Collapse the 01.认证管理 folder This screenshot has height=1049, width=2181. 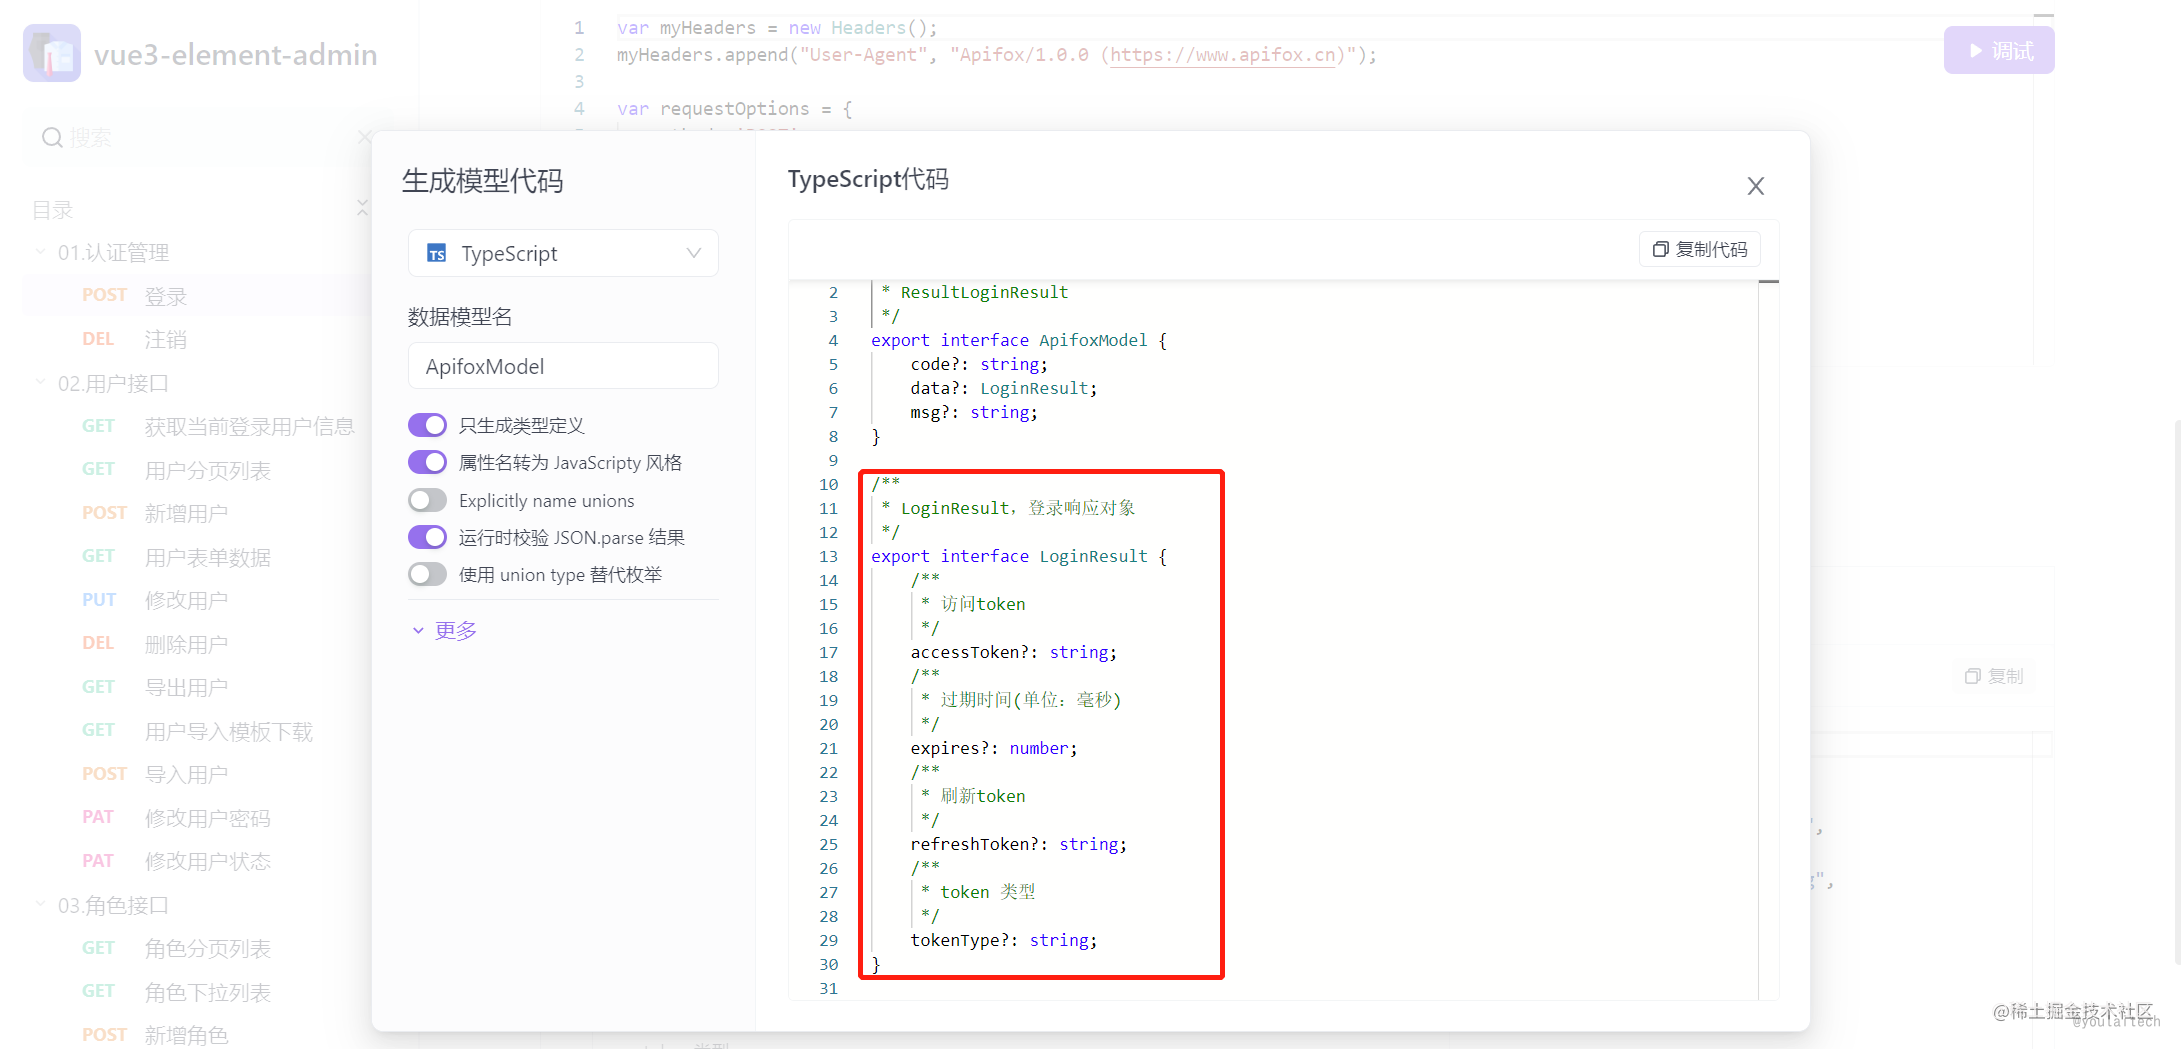[x=40, y=252]
